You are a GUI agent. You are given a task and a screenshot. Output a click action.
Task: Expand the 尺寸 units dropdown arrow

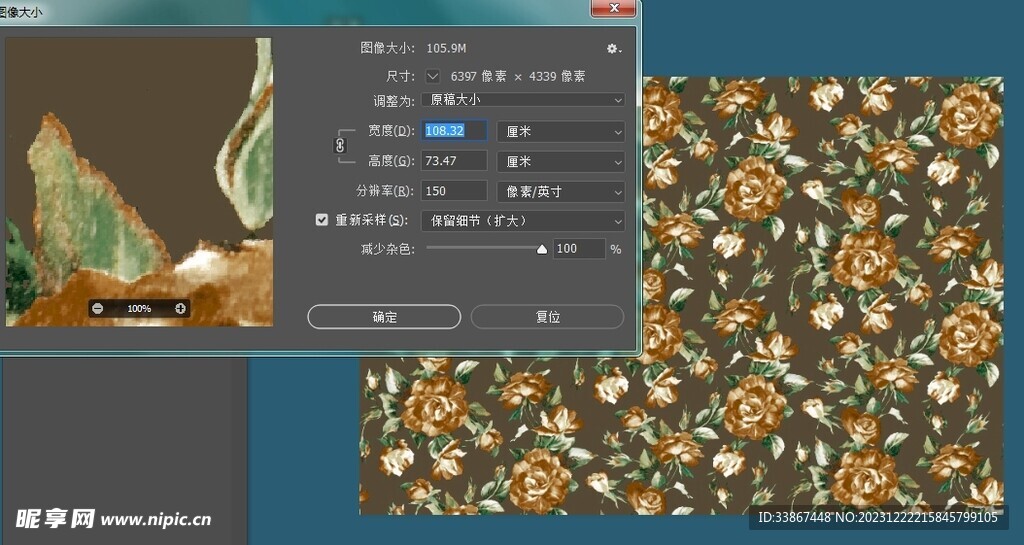[x=432, y=76]
